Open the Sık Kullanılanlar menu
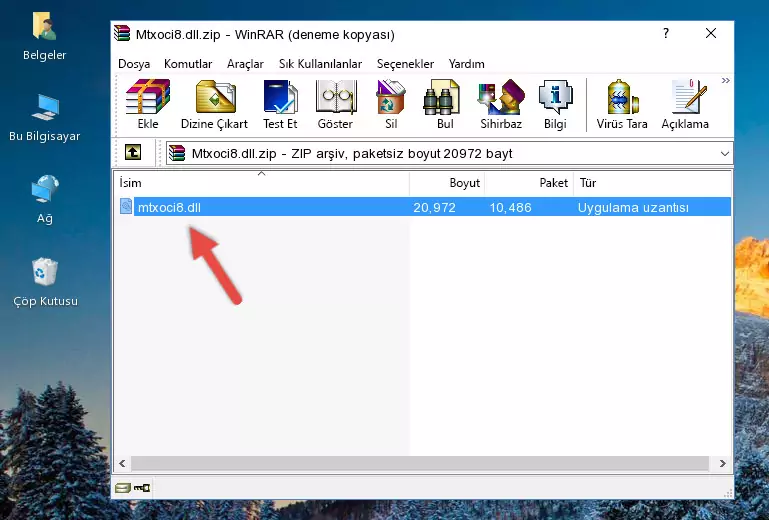The image size is (769, 520). pyautogui.click(x=320, y=64)
